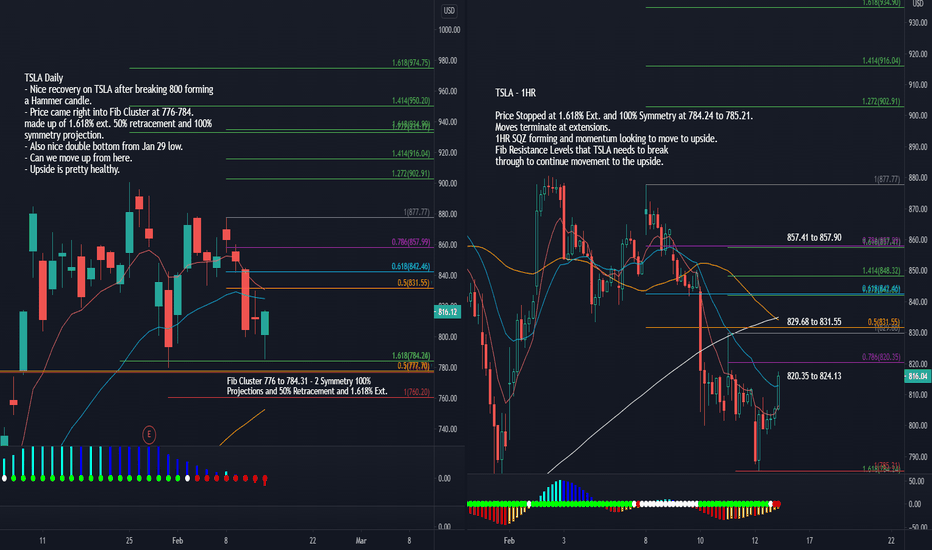The width and height of the screenshot is (932, 550).
Task: Click the 50.00 indicator axis label
Action: point(917,481)
